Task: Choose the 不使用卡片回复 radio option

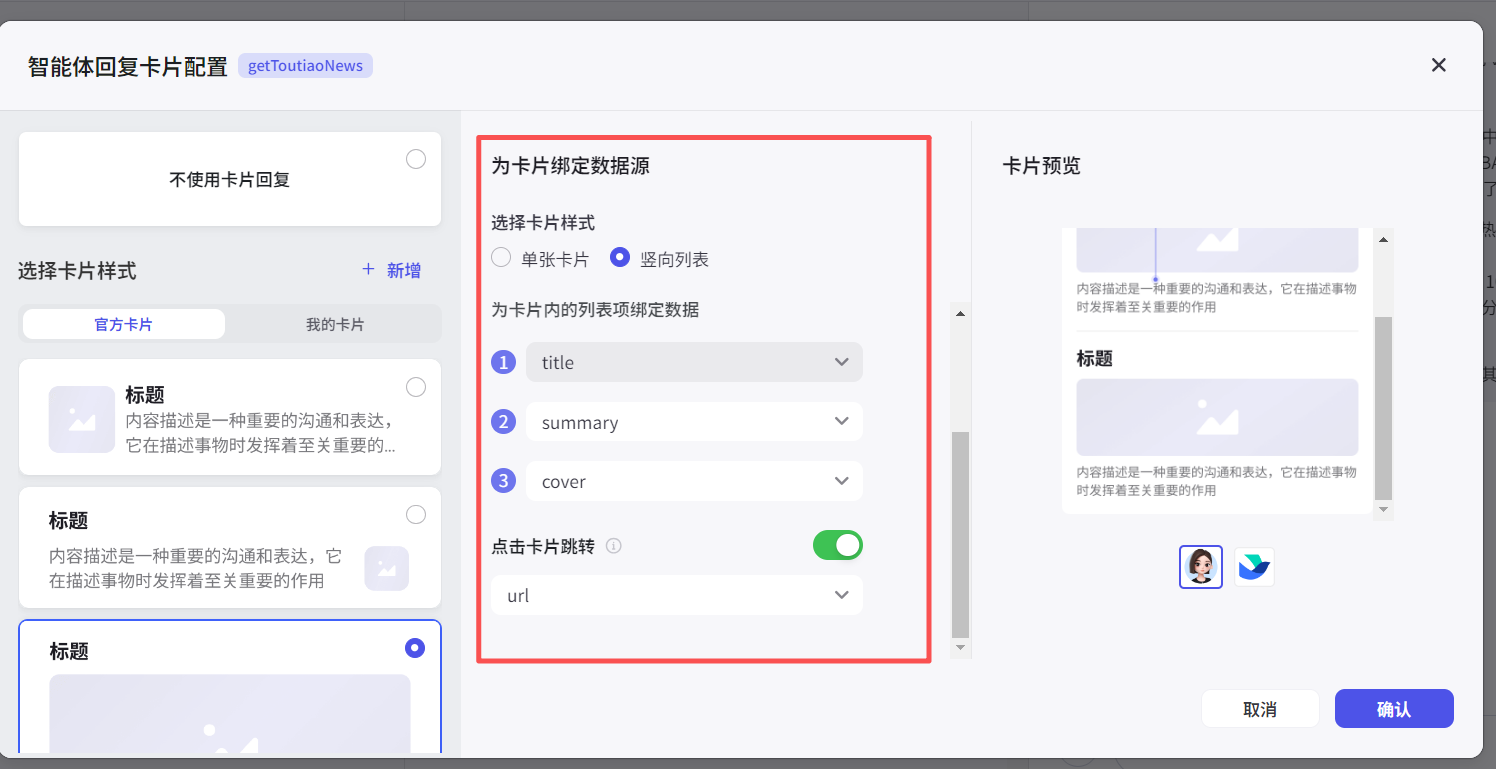Action: [415, 158]
